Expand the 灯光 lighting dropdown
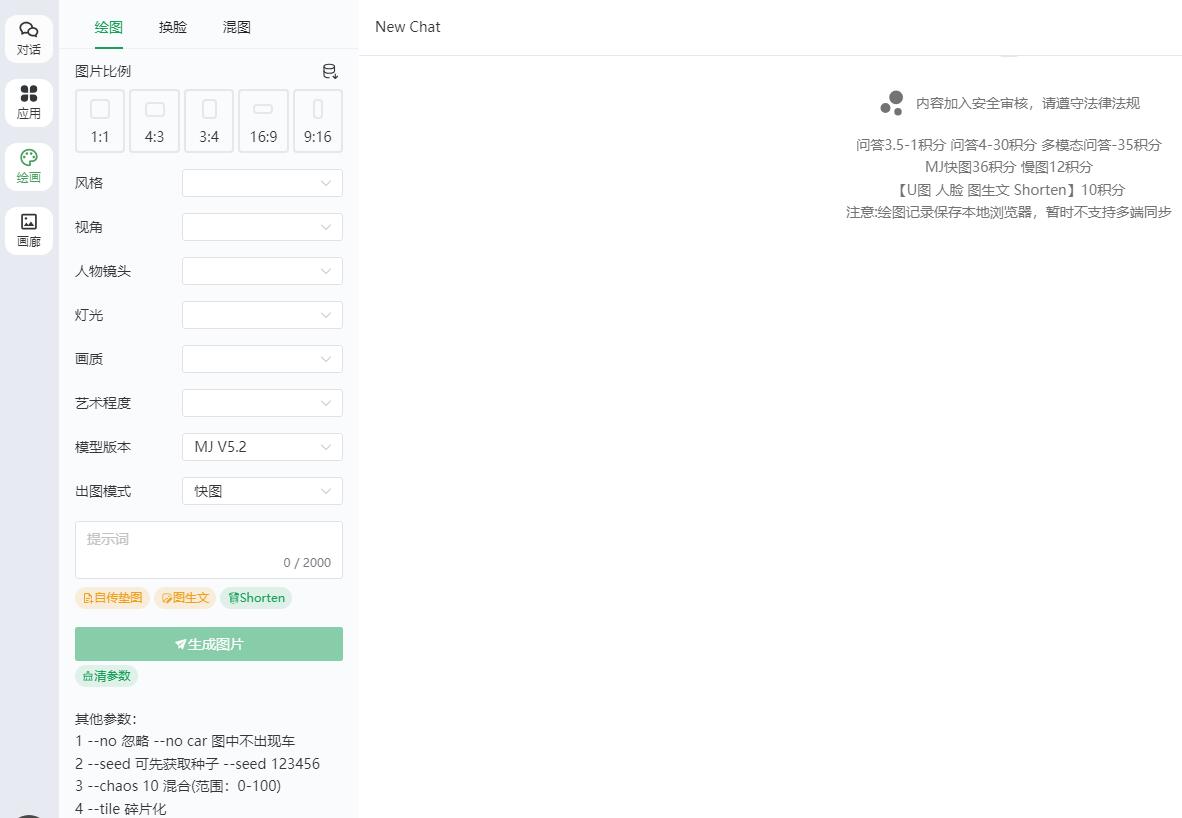The width and height of the screenshot is (1182, 818). click(262, 315)
